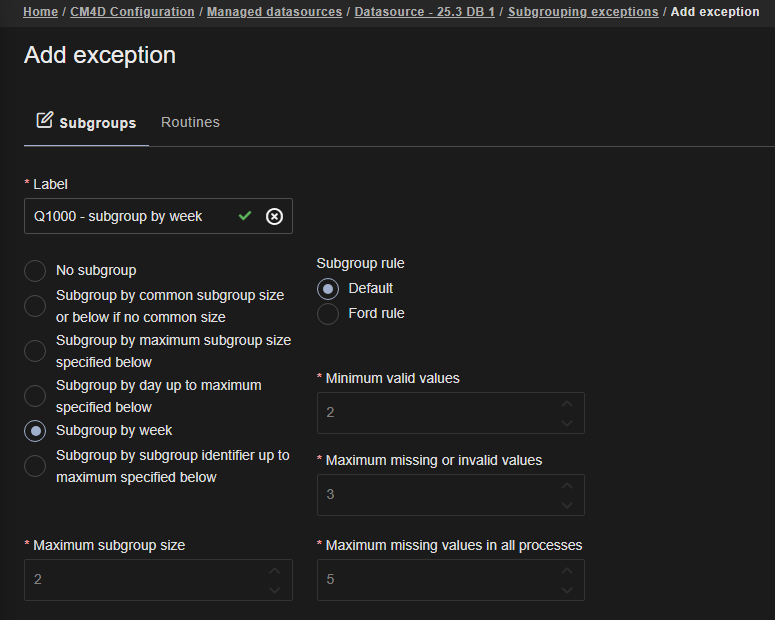
Task: Choose Subgroup by subgroup identifier option
Action: click(x=35, y=466)
